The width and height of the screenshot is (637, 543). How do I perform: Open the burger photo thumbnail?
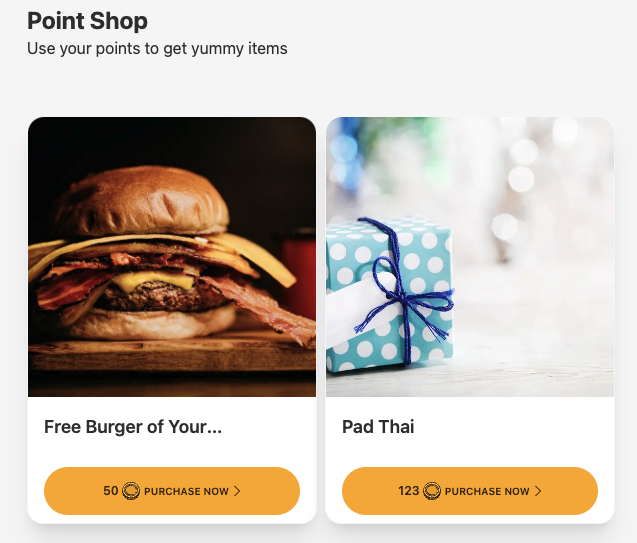click(x=172, y=257)
